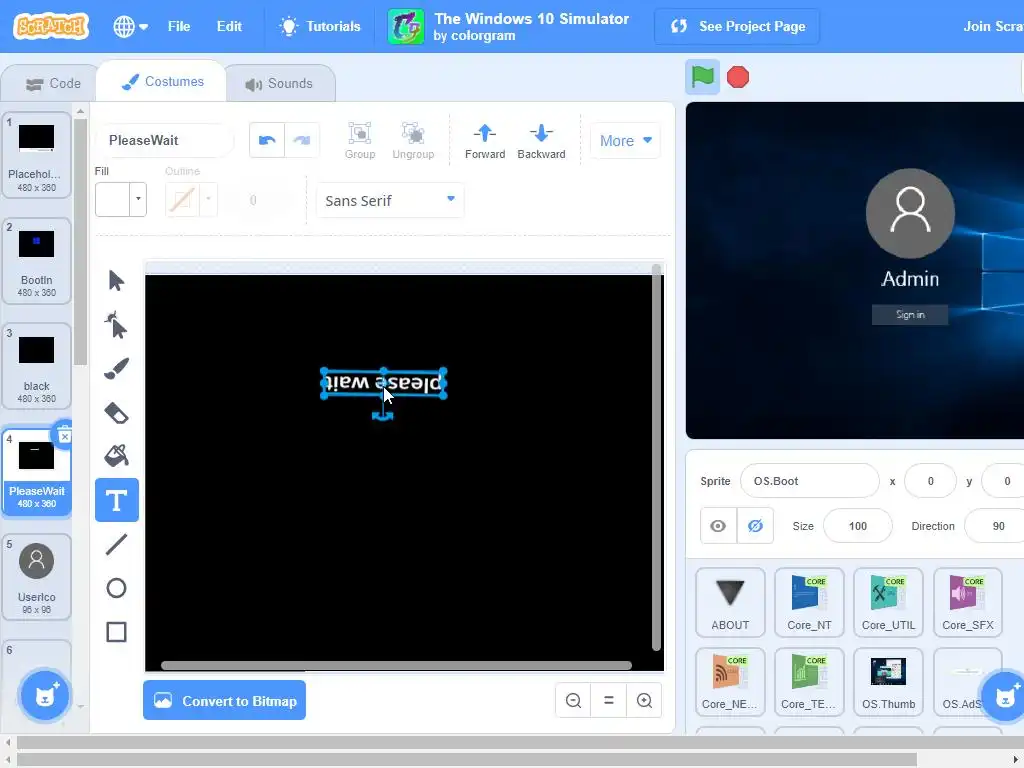1024x768 pixels.
Task: Open the Sans Serif font dropdown
Action: click(390, 200)
